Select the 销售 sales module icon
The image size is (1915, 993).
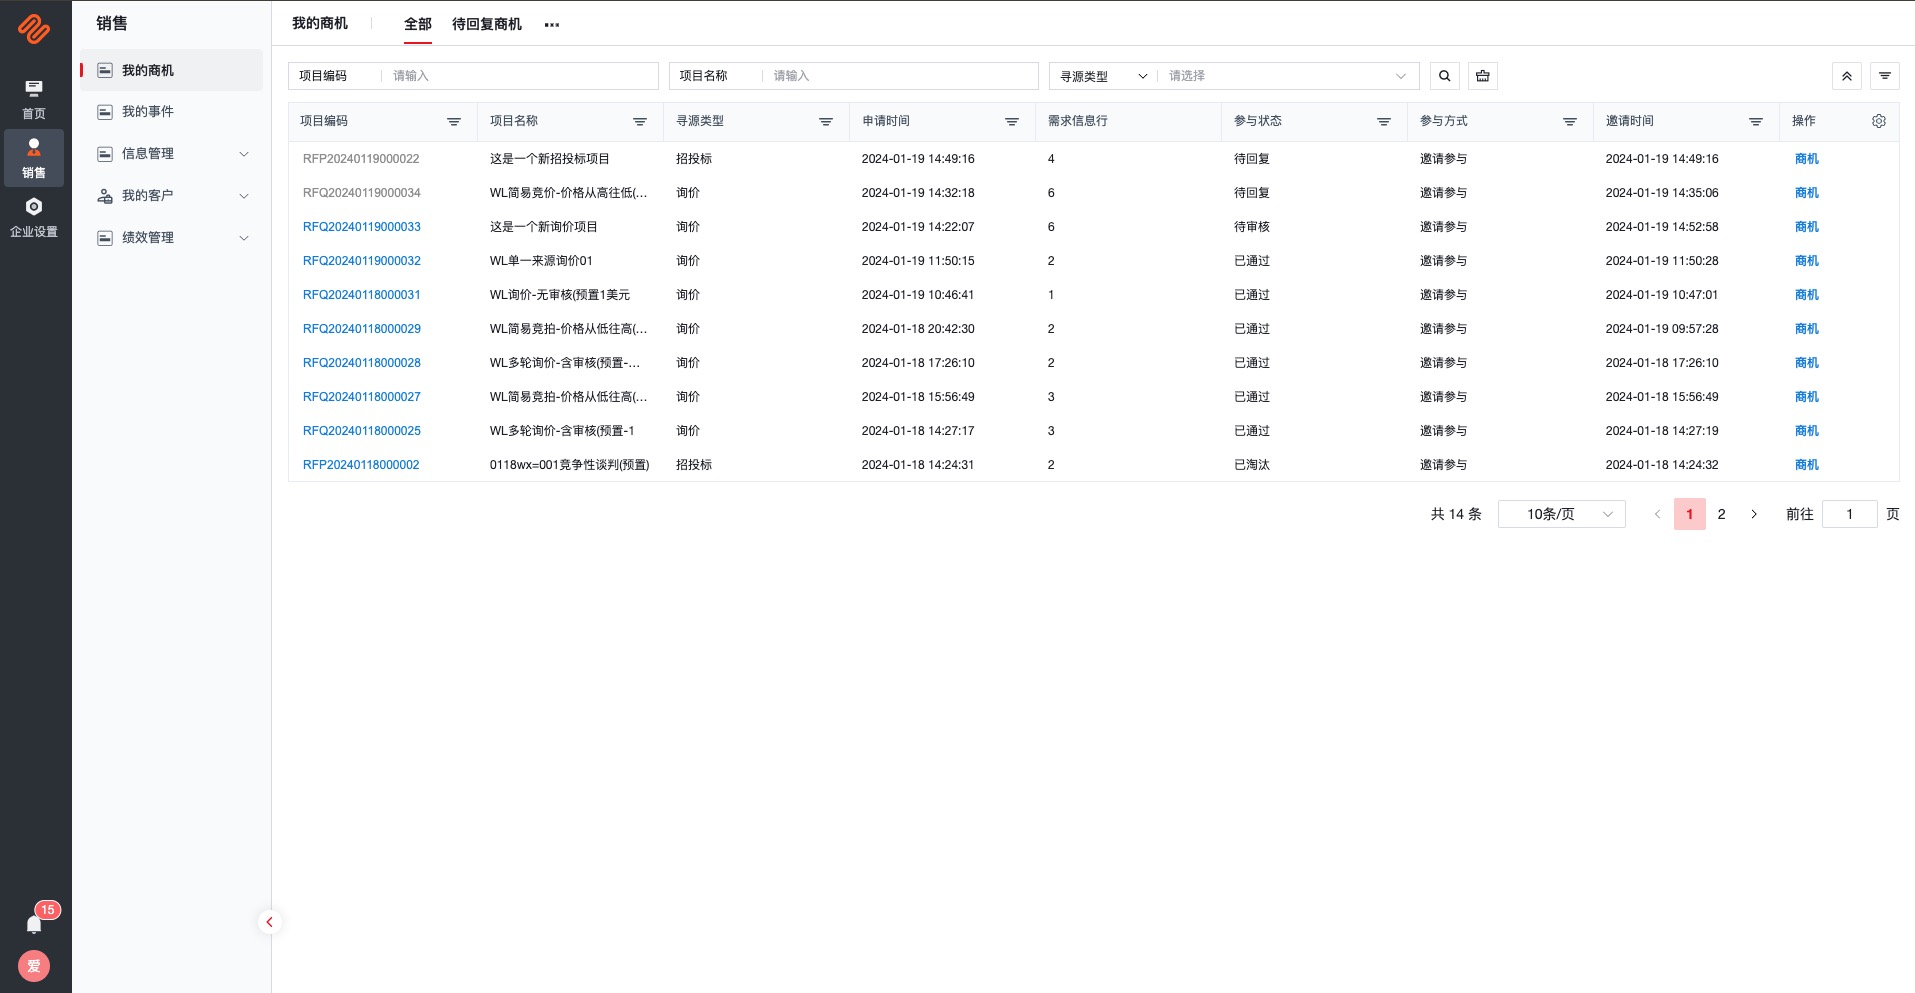point(34,158)
